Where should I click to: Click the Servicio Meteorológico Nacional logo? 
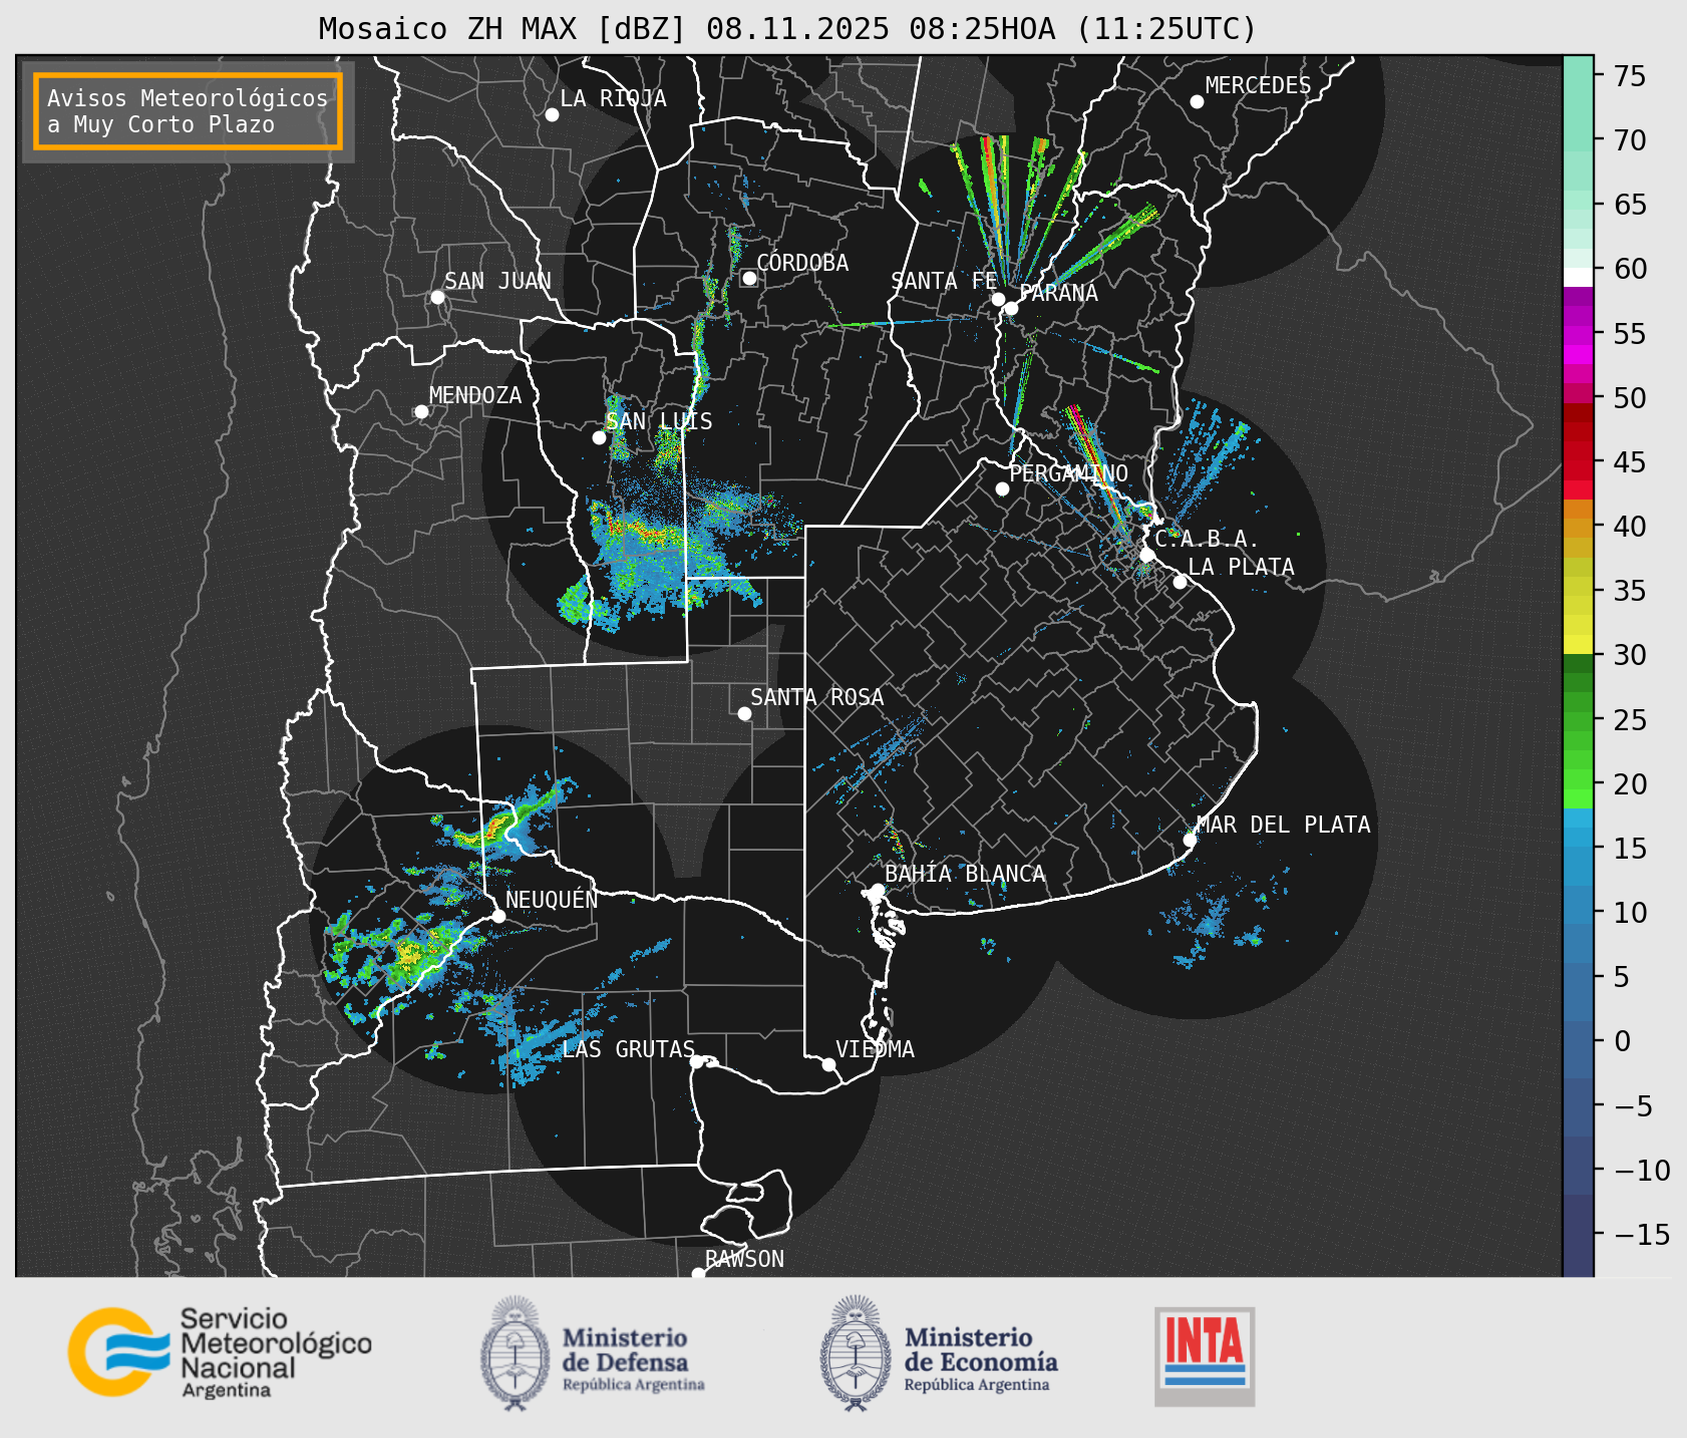tap(219, 1352)
